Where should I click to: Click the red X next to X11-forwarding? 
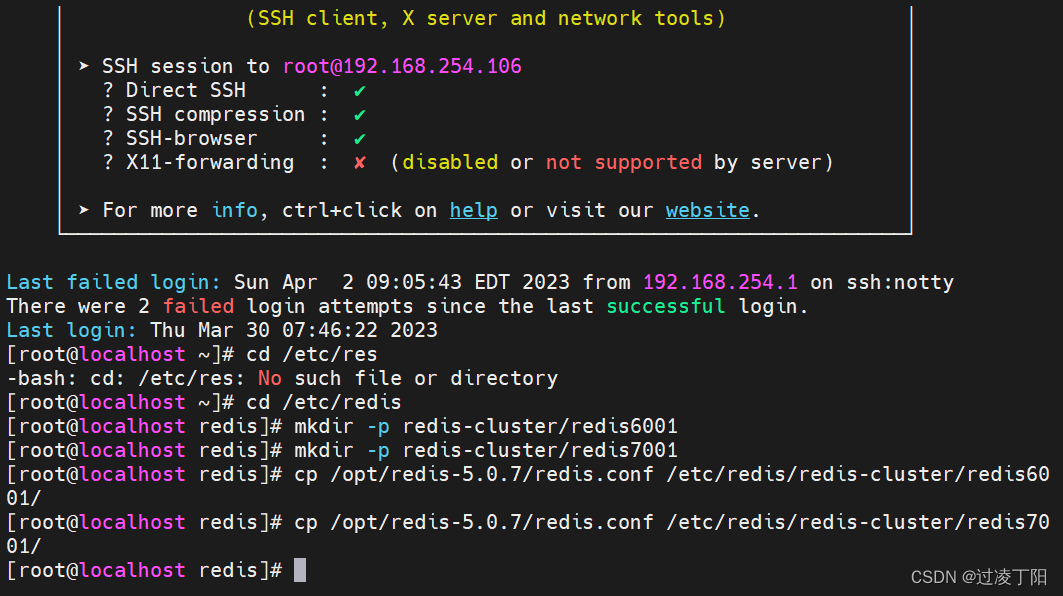(x=359, y=163)
